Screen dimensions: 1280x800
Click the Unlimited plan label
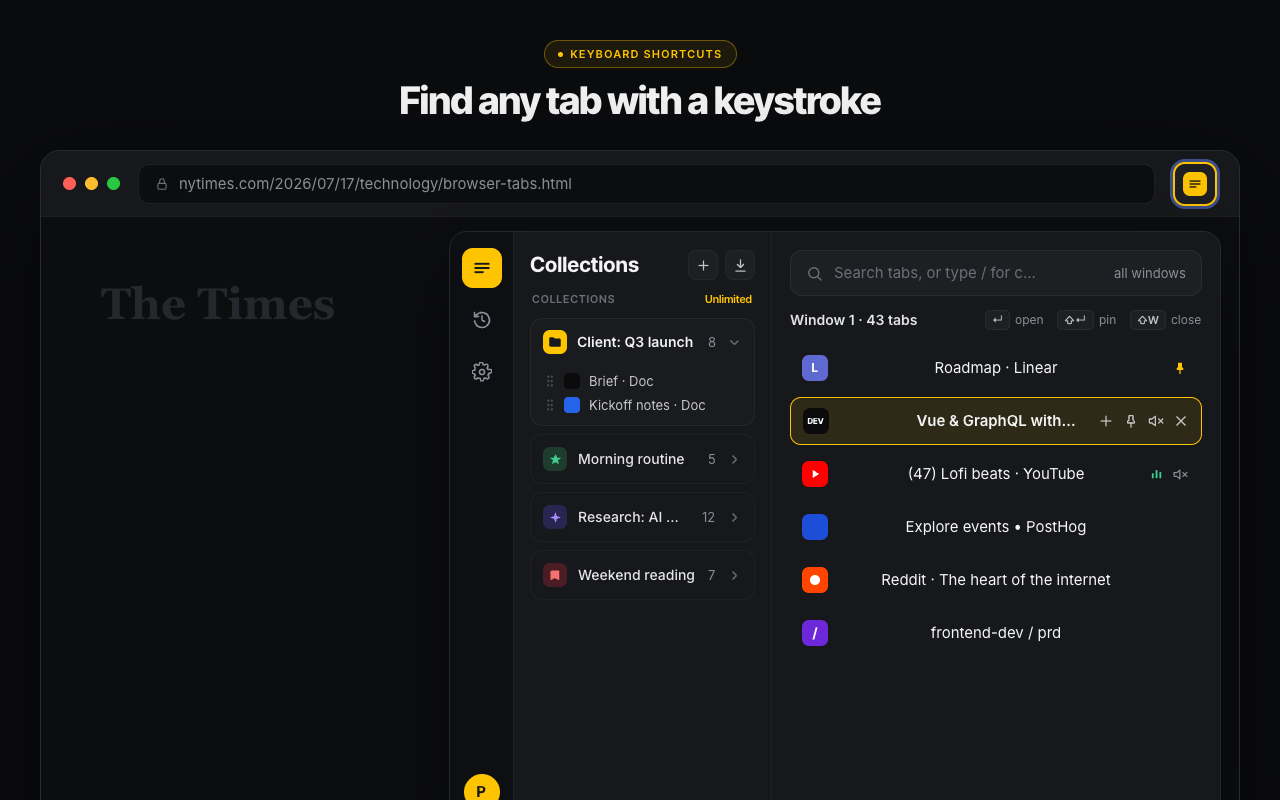point(728,299)
